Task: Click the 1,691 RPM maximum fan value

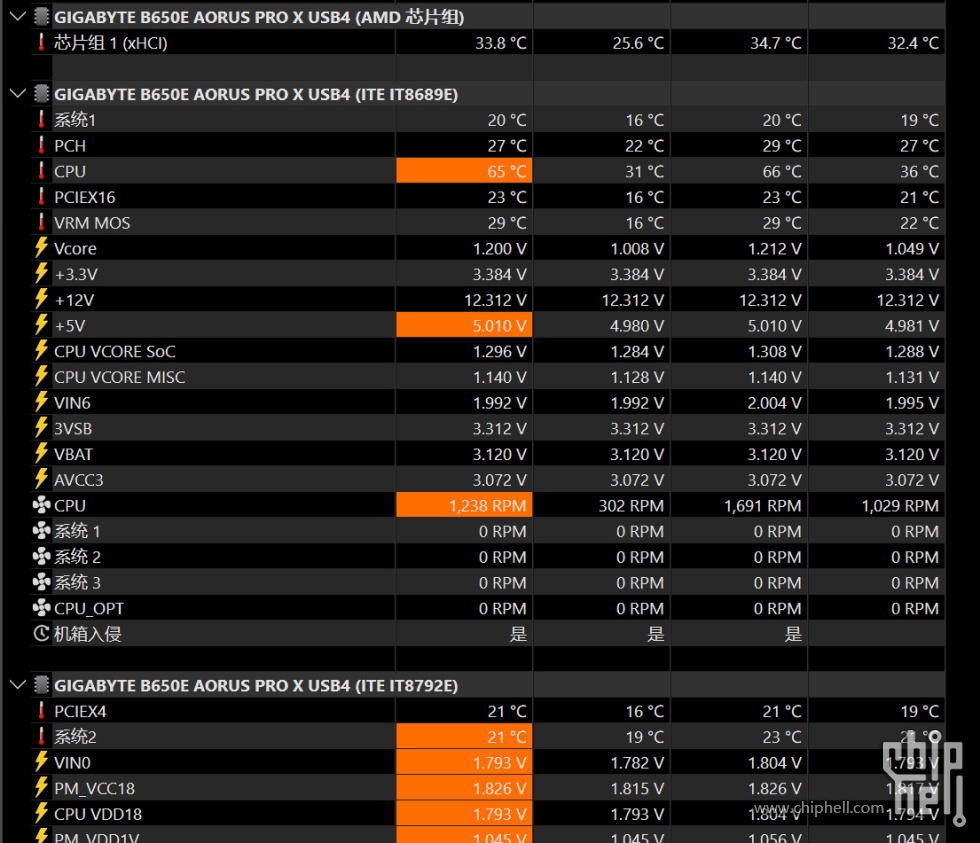Action: tap(762, 506)
